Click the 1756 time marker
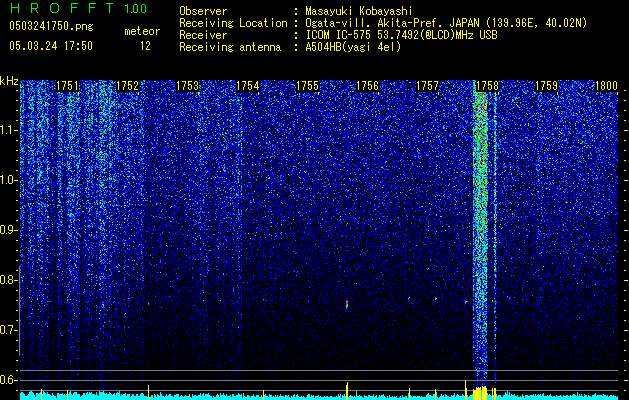The width and height of the screenshot is (629, 400). coord(367,86)
